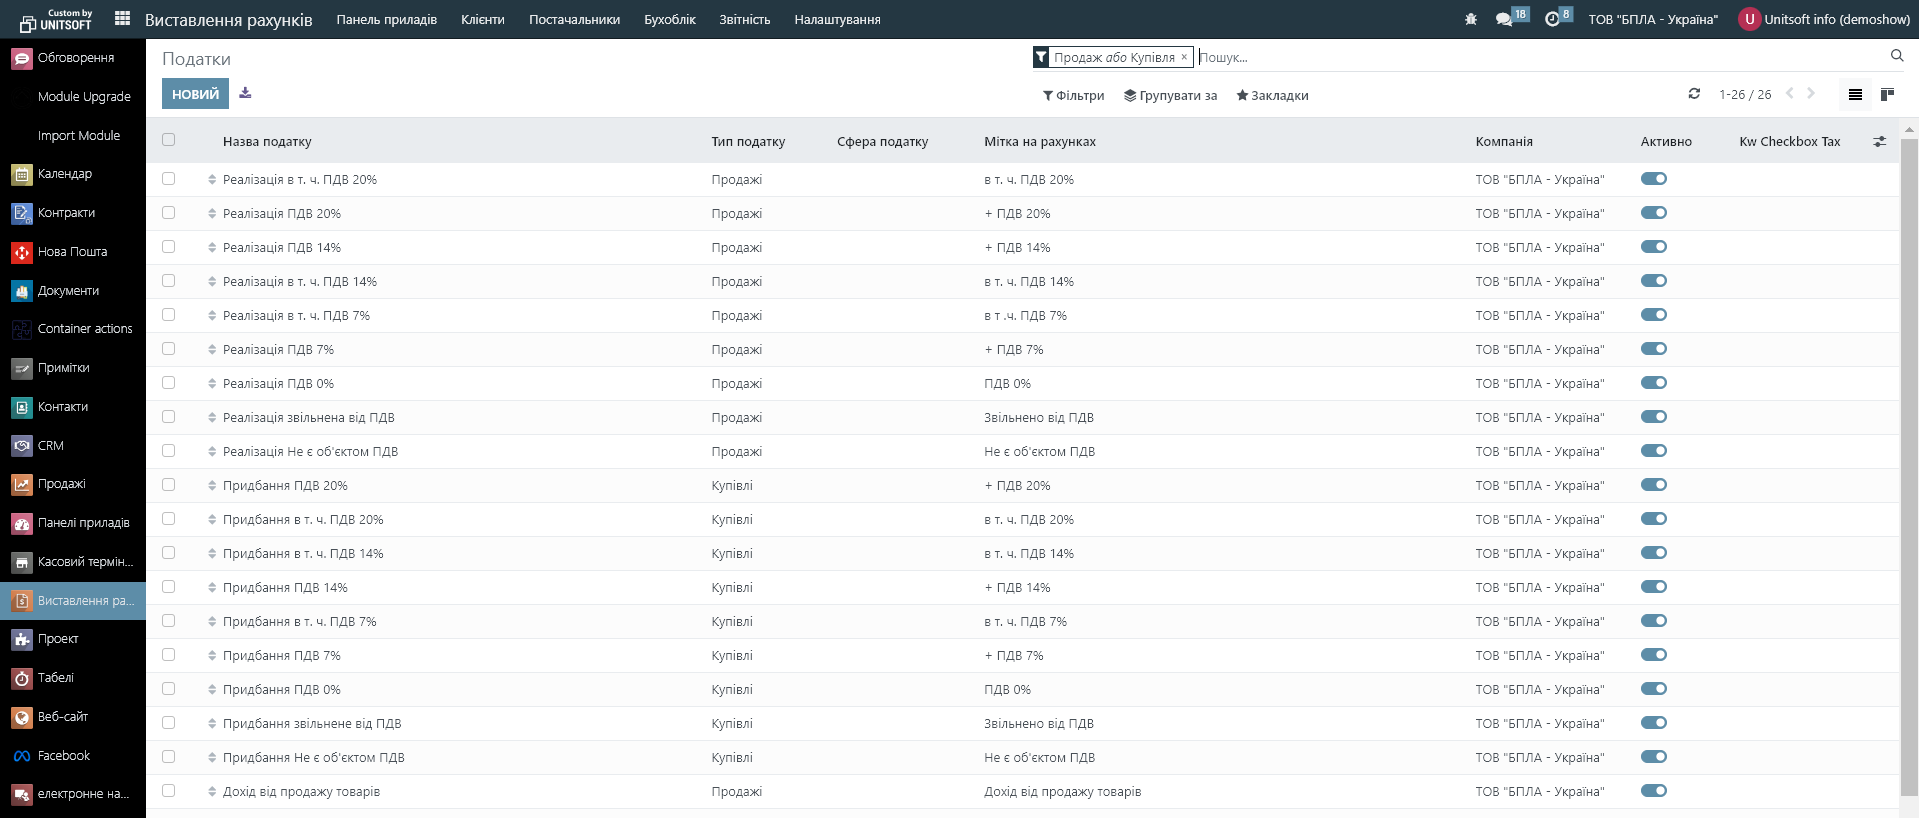Open the conversations chat icon

1504,19
